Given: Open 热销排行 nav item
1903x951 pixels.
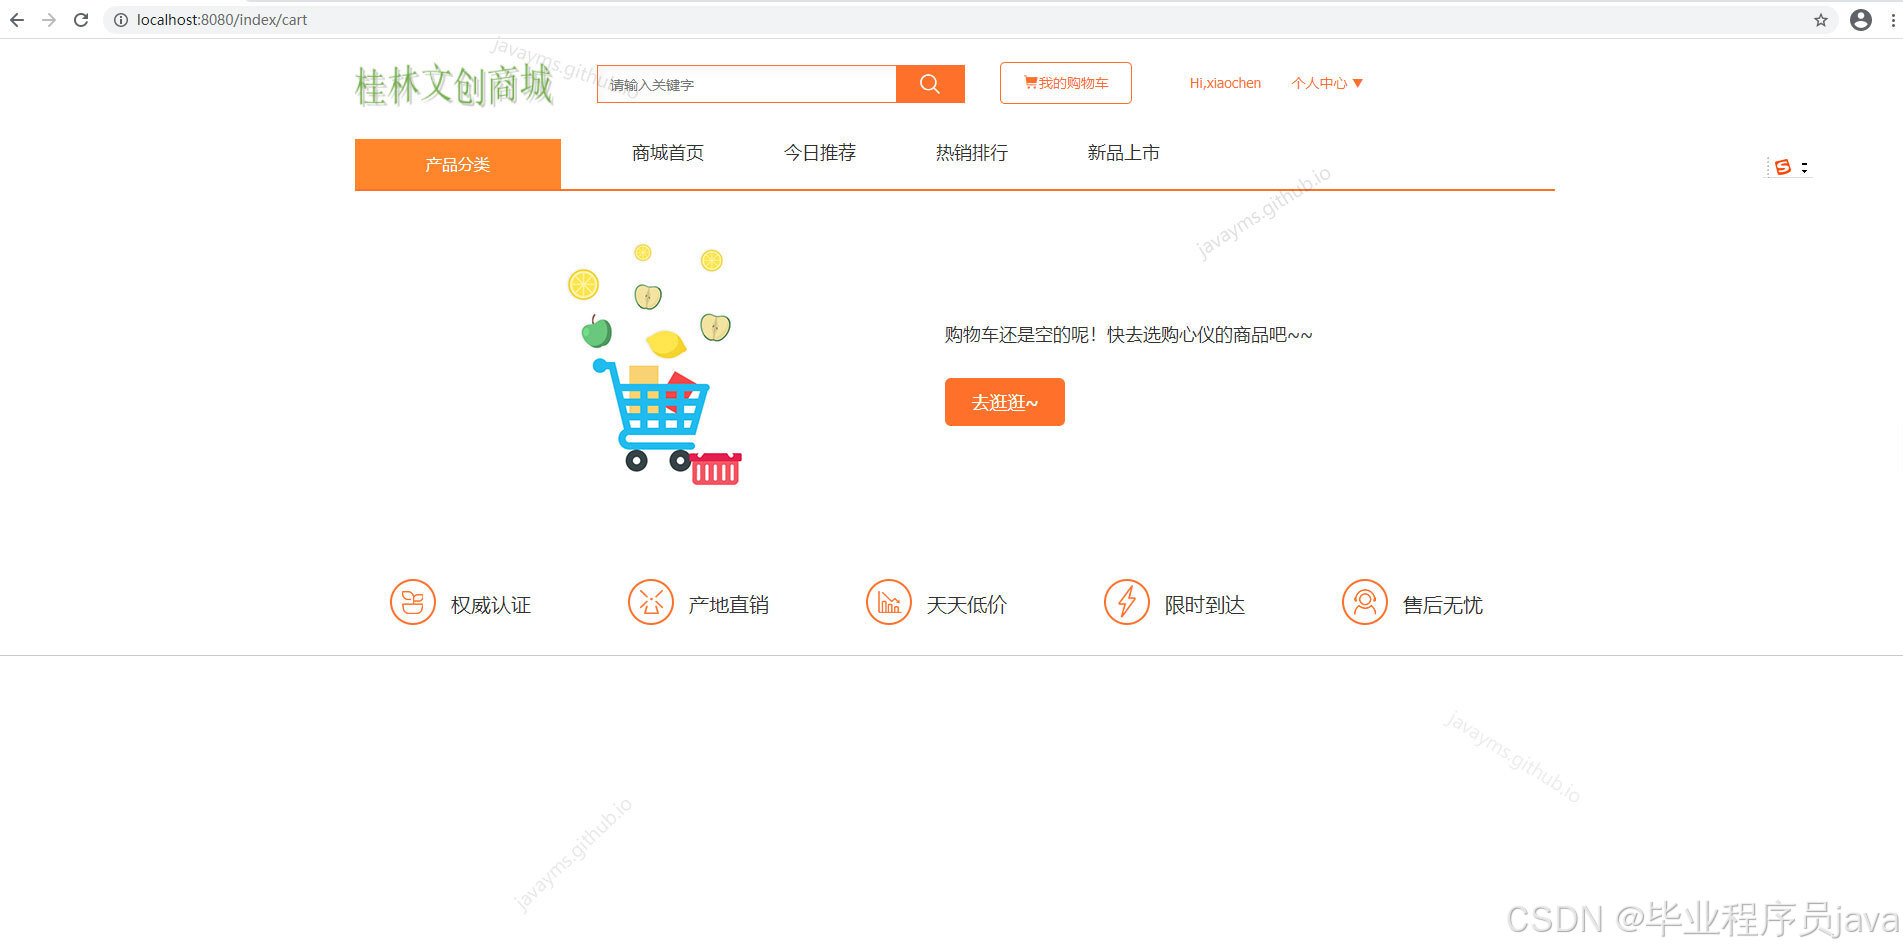Looking at the screenshot, I should point(972,153).
